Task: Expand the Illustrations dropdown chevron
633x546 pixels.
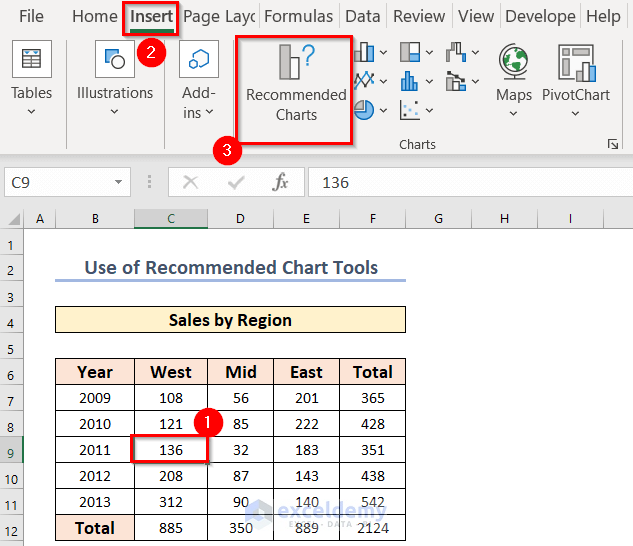Action: pyautogui.click(x=114, y=111)
